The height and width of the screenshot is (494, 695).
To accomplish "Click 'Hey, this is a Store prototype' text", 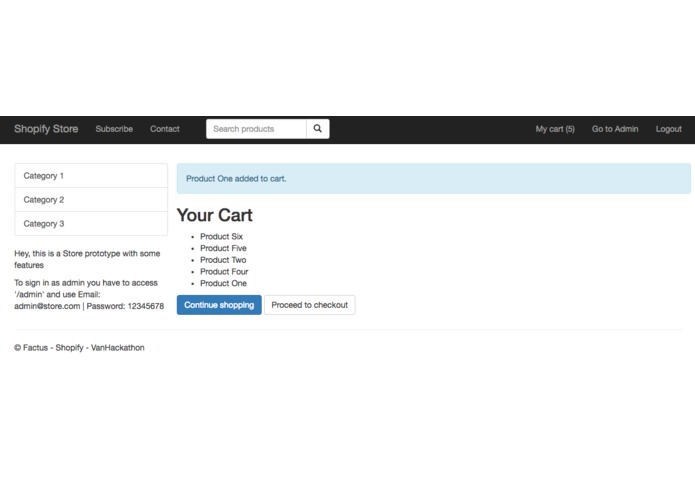I will click(87, 259).
